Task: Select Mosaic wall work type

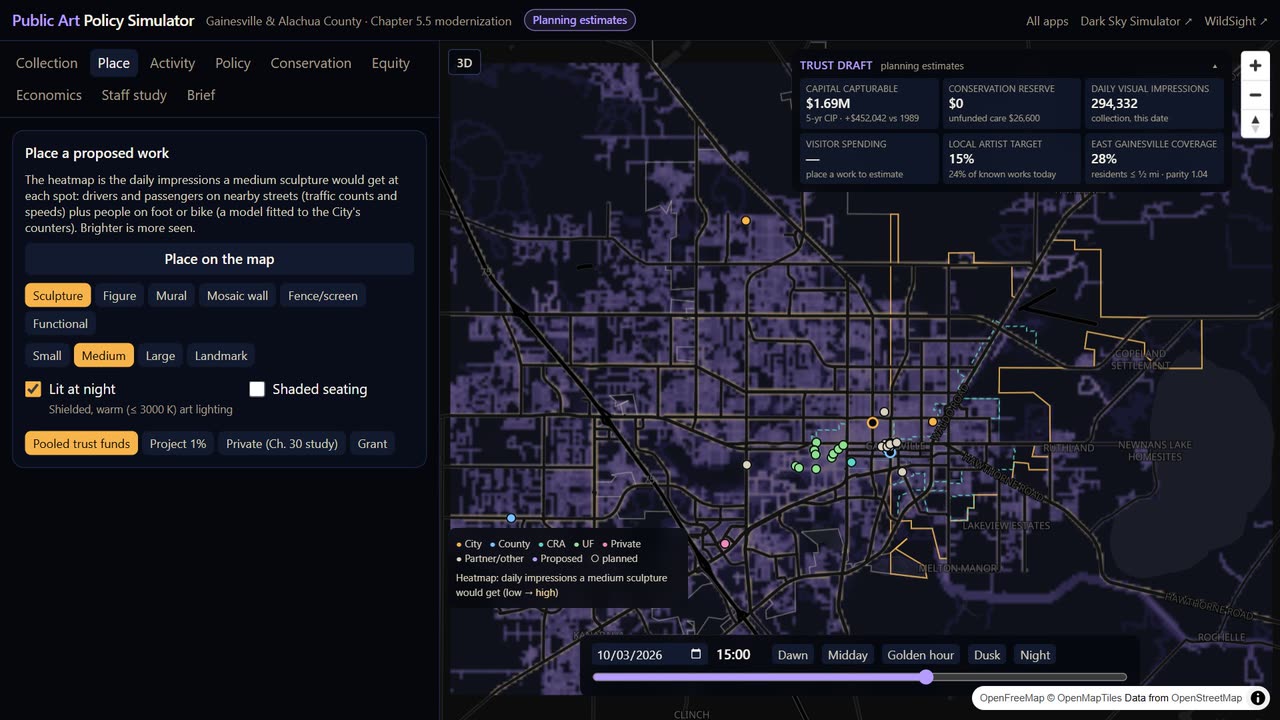Action: [237, 296]
